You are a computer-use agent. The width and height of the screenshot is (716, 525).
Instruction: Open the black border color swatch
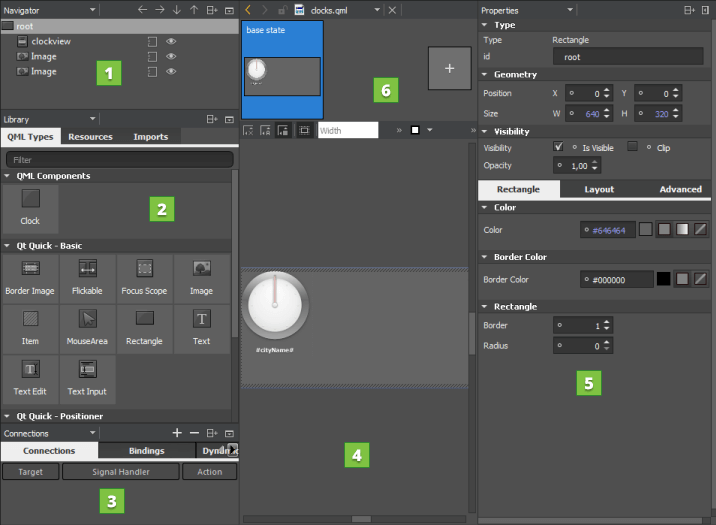(x=663, y=279)
